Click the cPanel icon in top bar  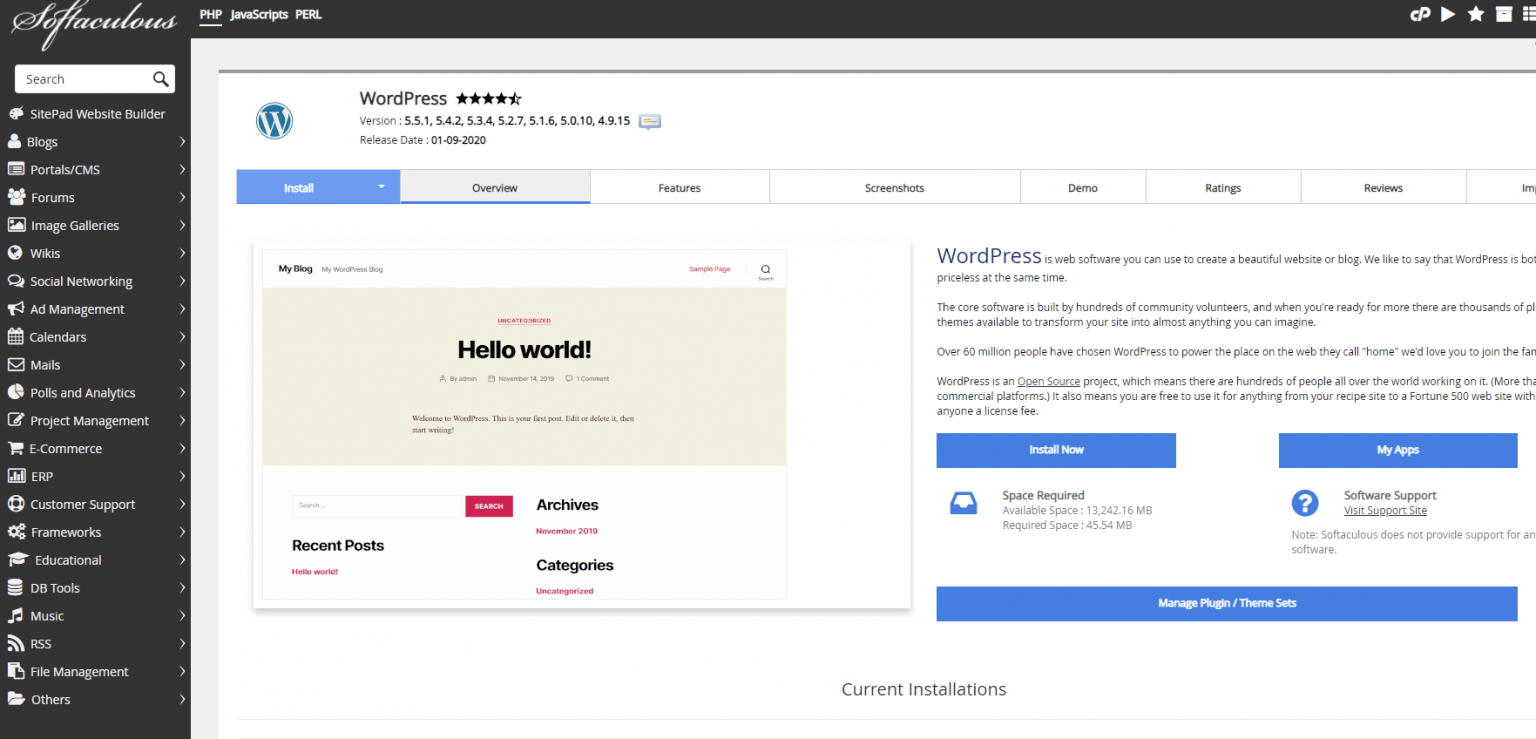(1419, 14)
